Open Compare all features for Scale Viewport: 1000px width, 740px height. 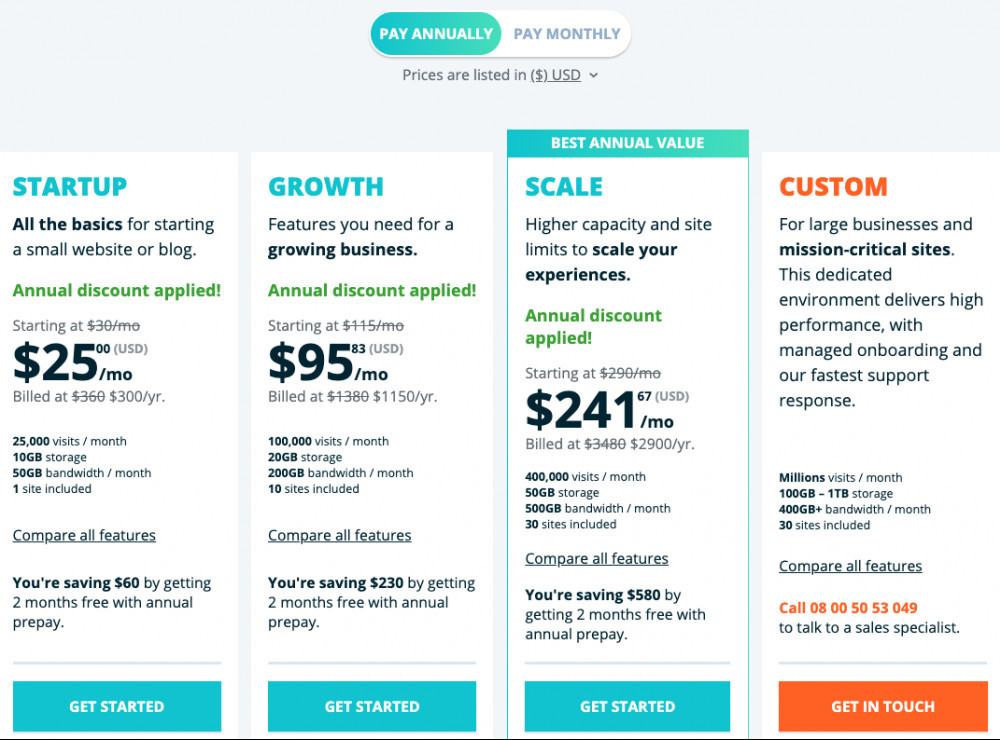click(597, 559)
